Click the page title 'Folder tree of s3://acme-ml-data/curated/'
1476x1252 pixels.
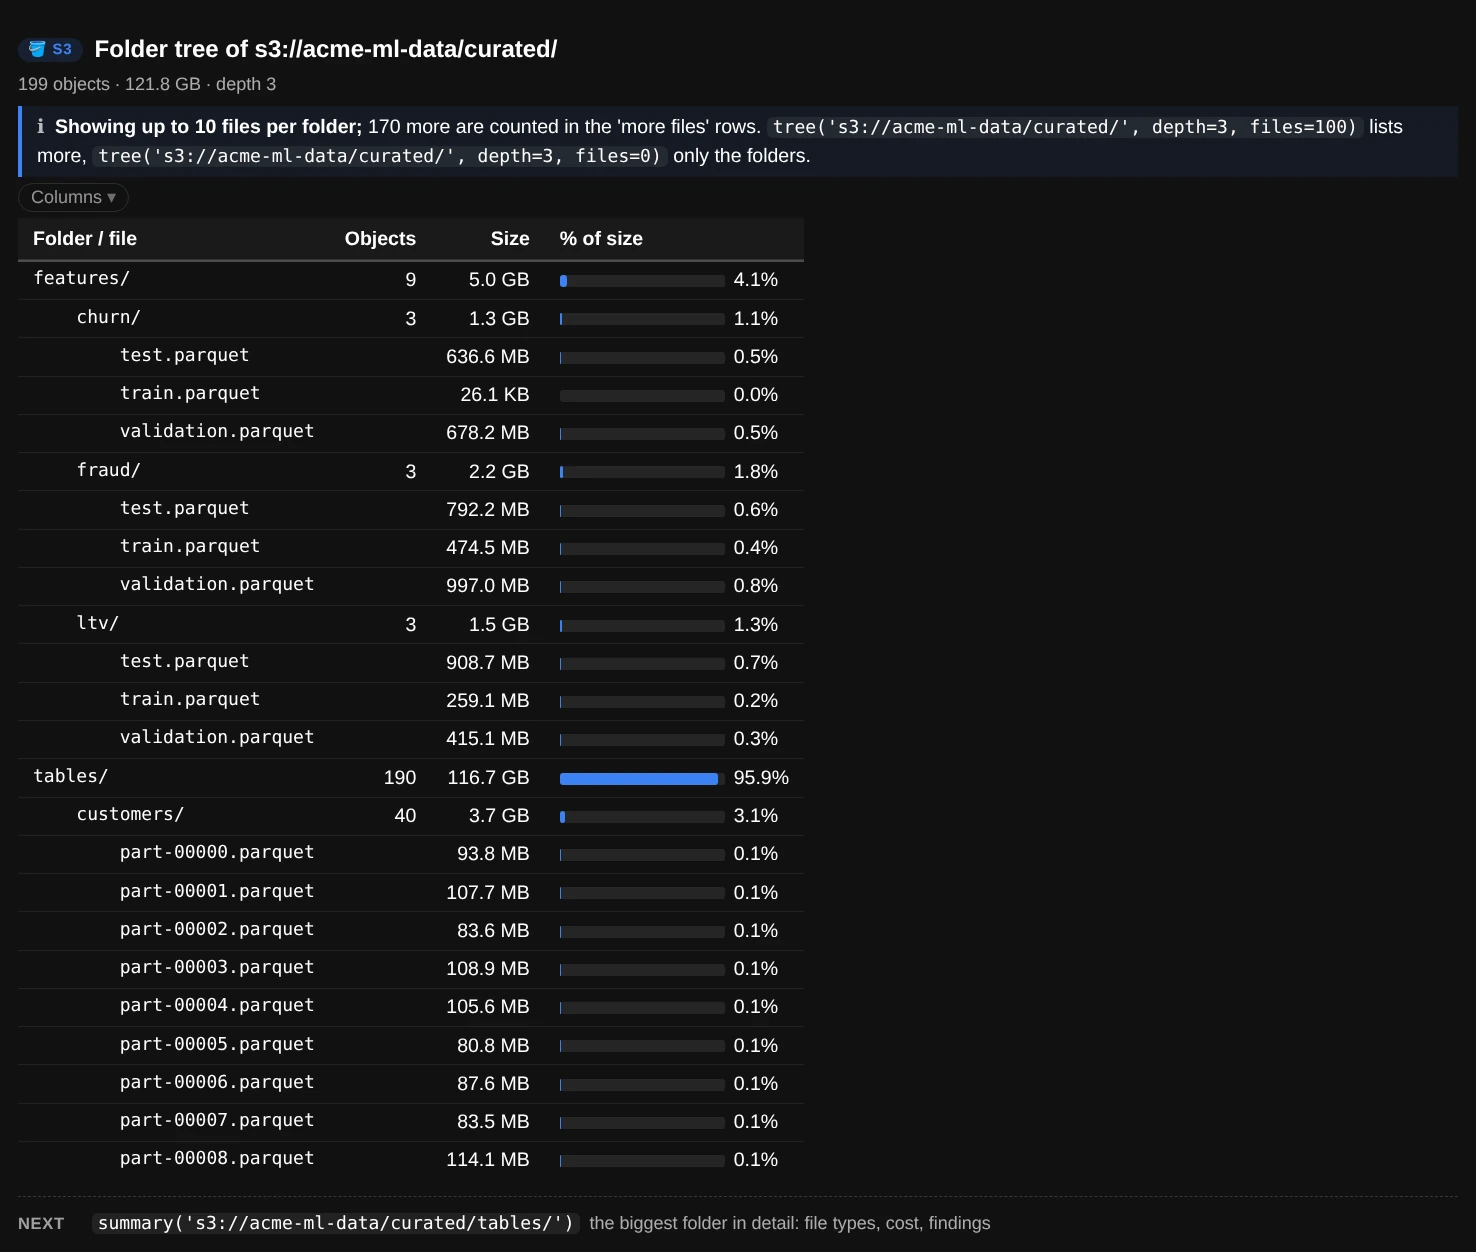pos(326,49)
